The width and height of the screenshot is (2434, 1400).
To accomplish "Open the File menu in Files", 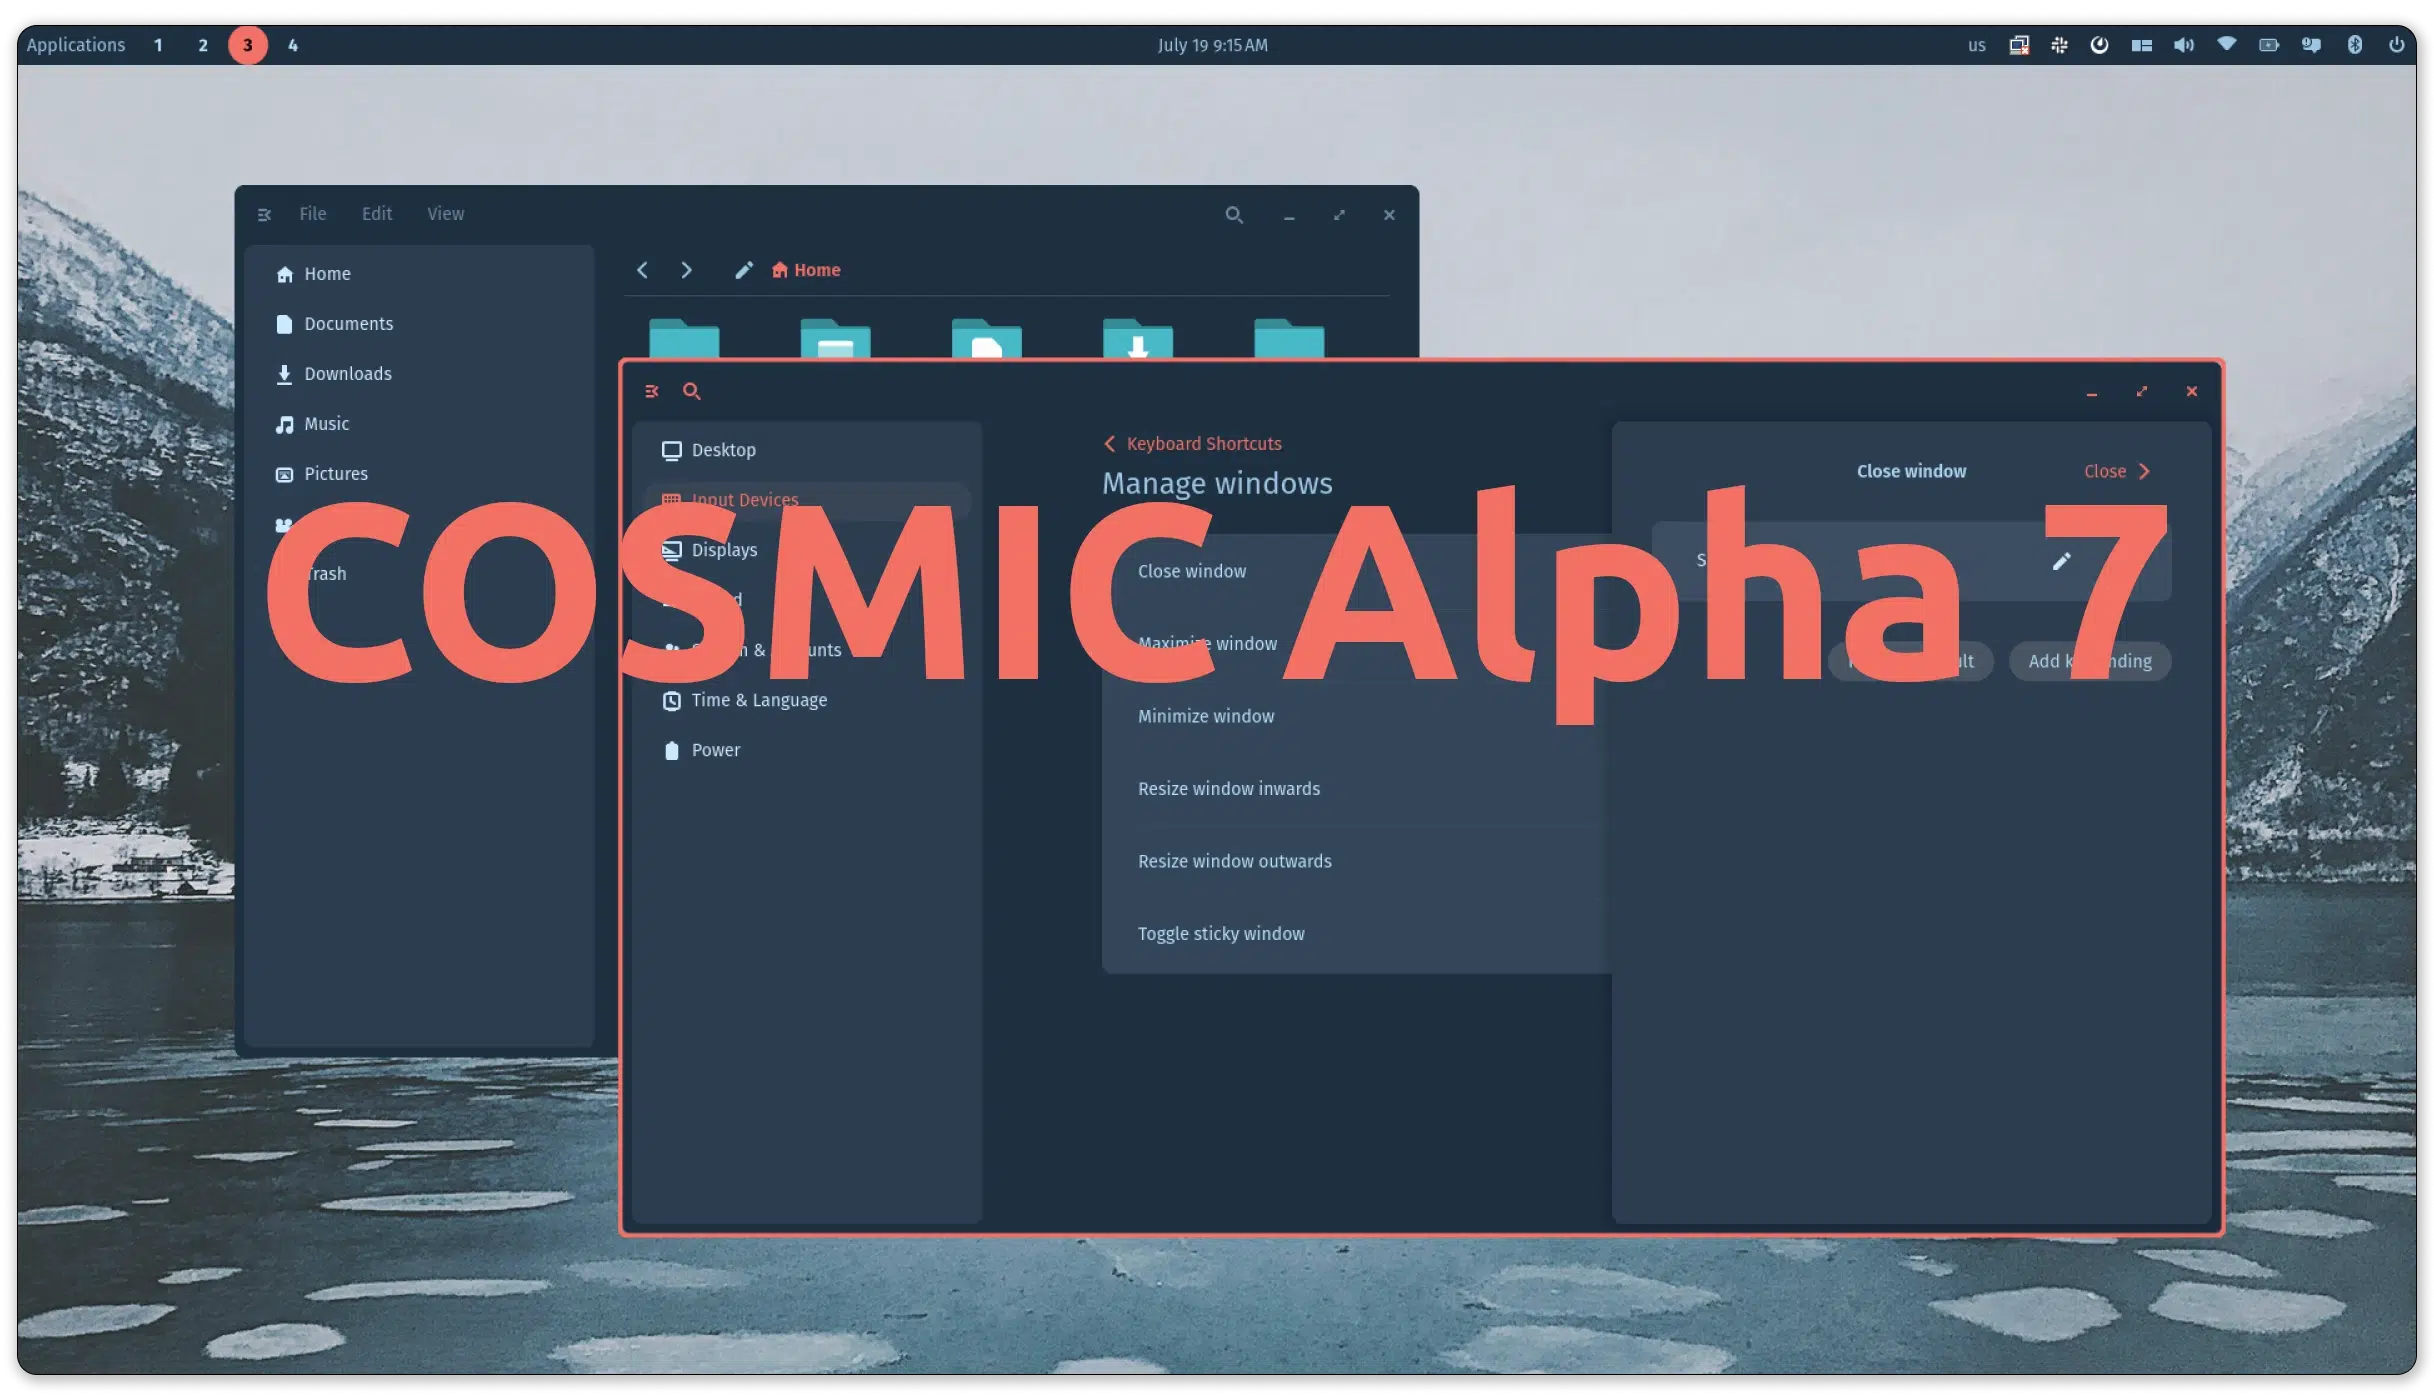I will click(x=313, y=214).
